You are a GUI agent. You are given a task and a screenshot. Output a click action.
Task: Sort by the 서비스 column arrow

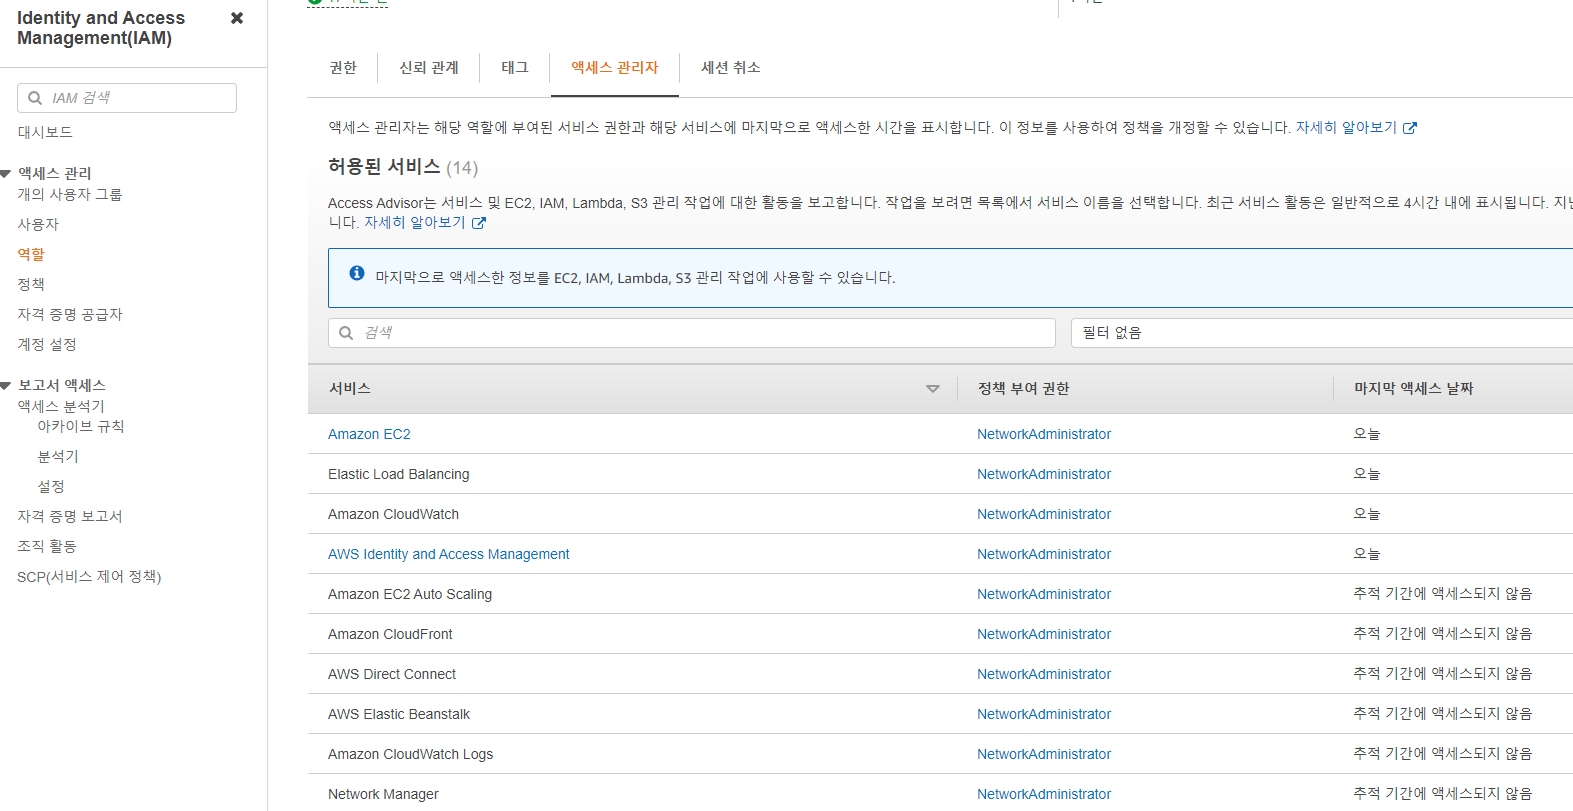click(933, 389)
